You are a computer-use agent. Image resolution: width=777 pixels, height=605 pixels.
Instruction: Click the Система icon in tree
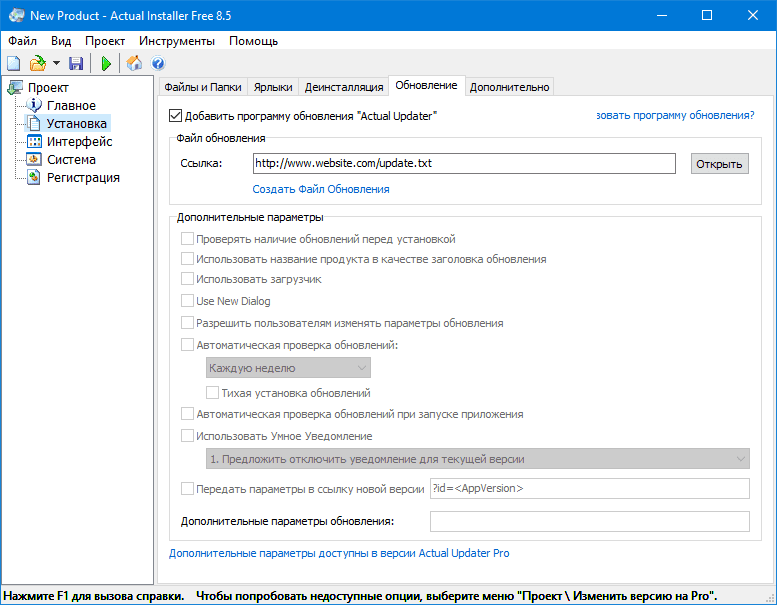34,160
